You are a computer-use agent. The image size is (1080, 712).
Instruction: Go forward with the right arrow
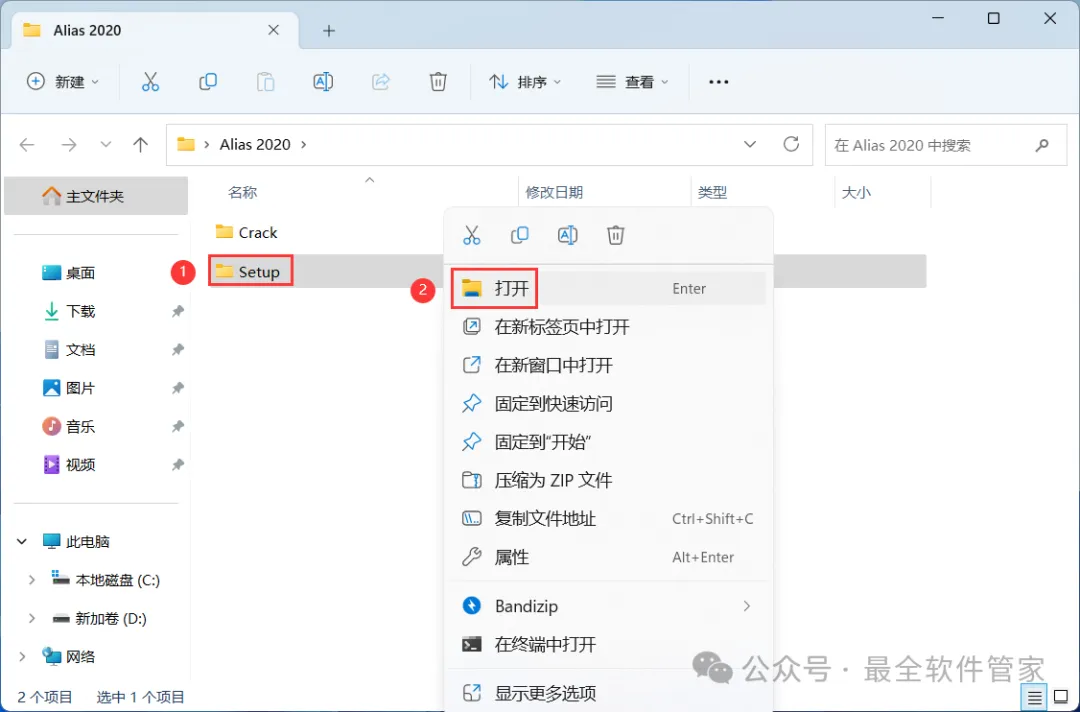coord(69,145)
